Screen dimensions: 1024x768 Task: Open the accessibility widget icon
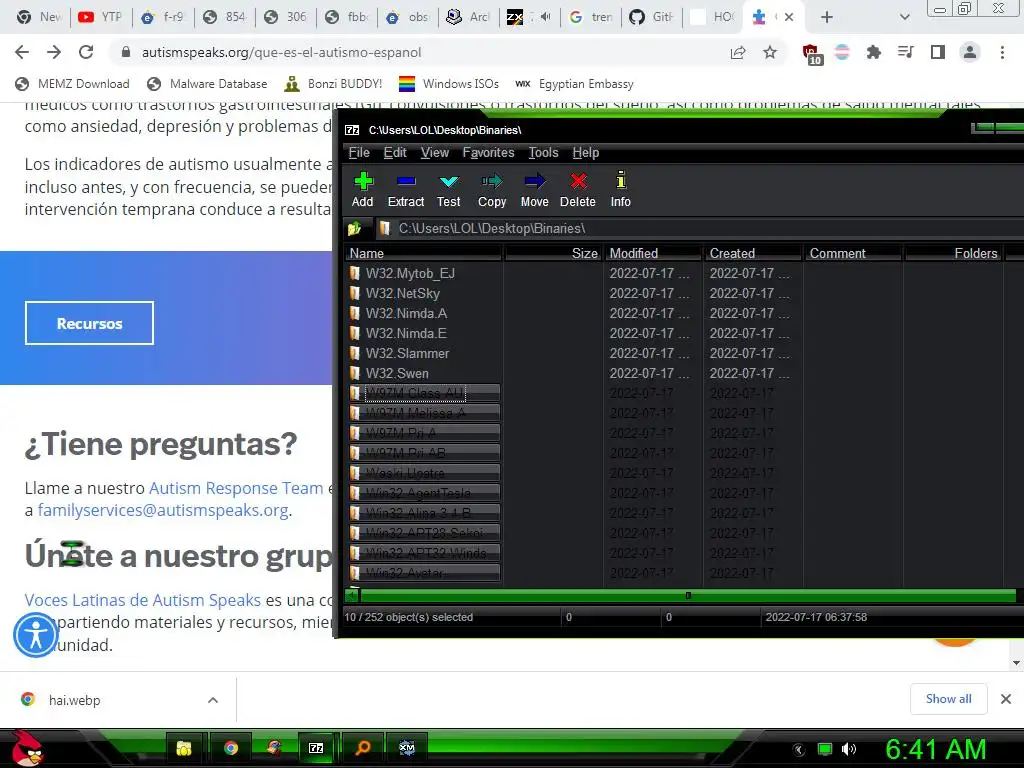tap(36, 635)
